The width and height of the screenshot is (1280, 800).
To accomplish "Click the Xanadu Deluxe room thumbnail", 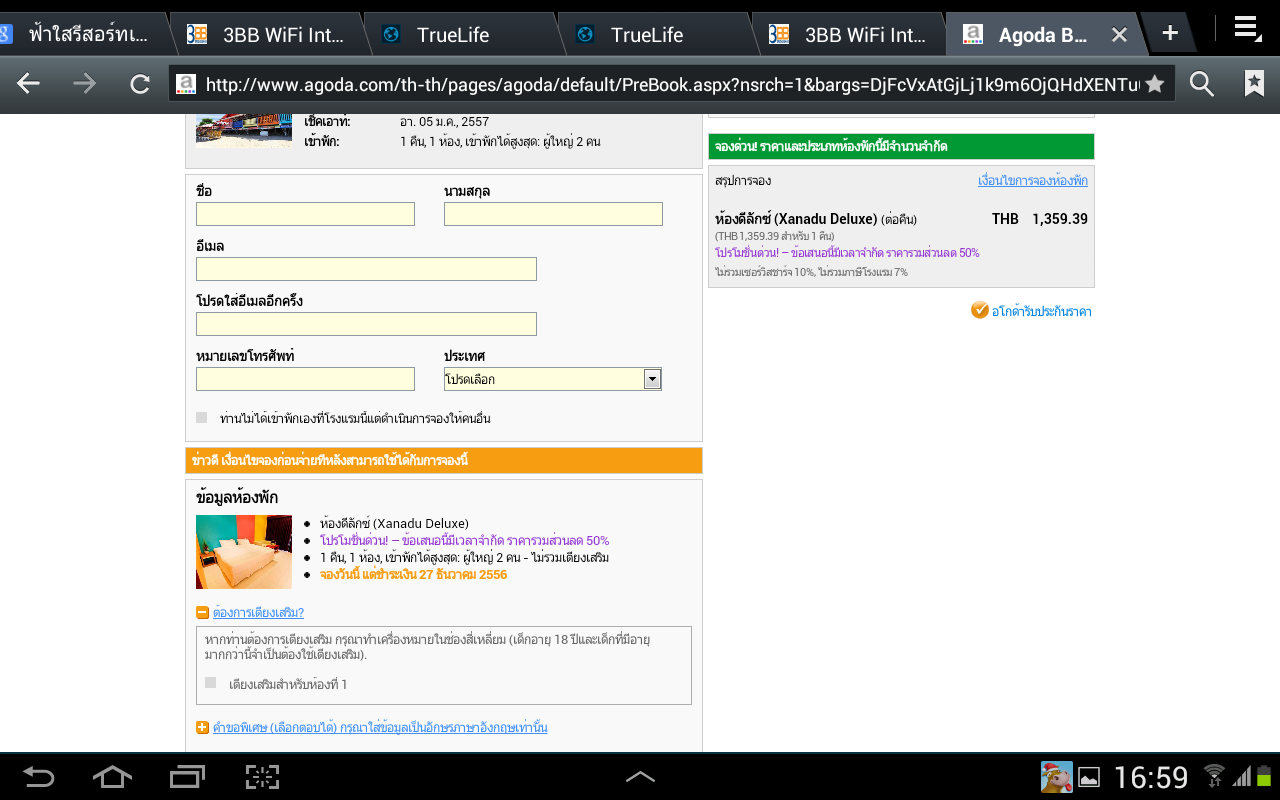I will 244,551.
